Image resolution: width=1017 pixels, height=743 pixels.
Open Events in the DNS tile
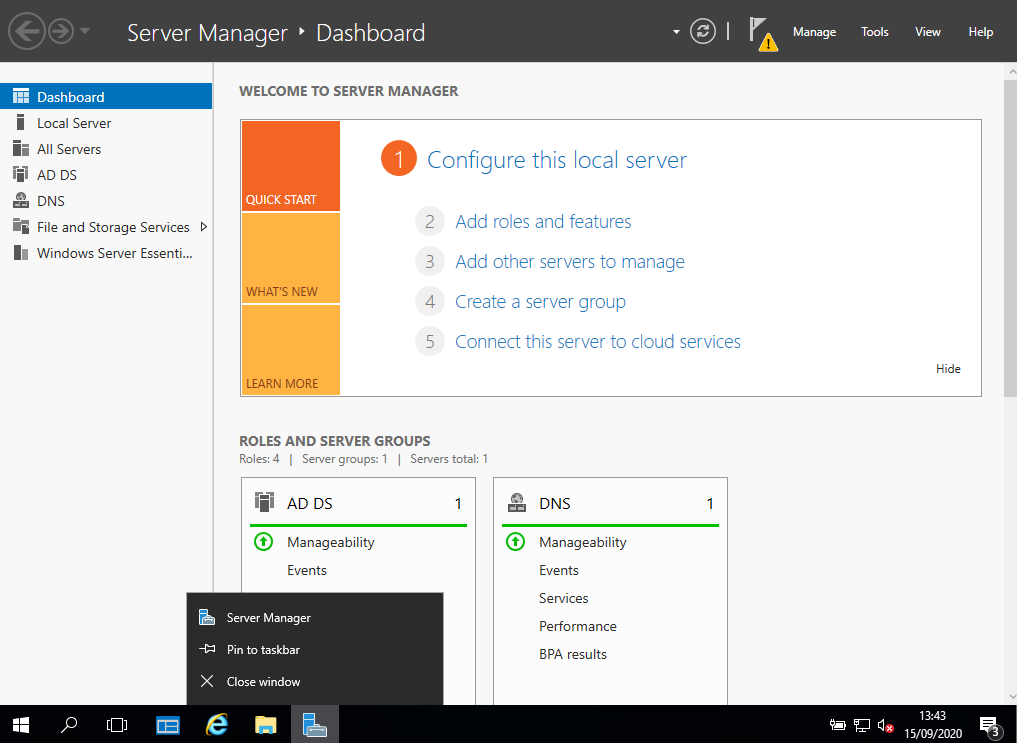(x=558, y=571)
